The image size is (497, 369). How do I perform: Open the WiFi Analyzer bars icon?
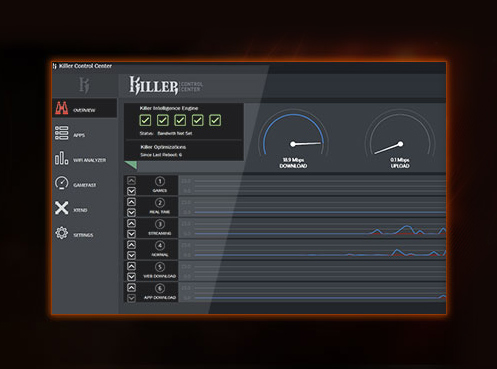[x=62, y=158]
